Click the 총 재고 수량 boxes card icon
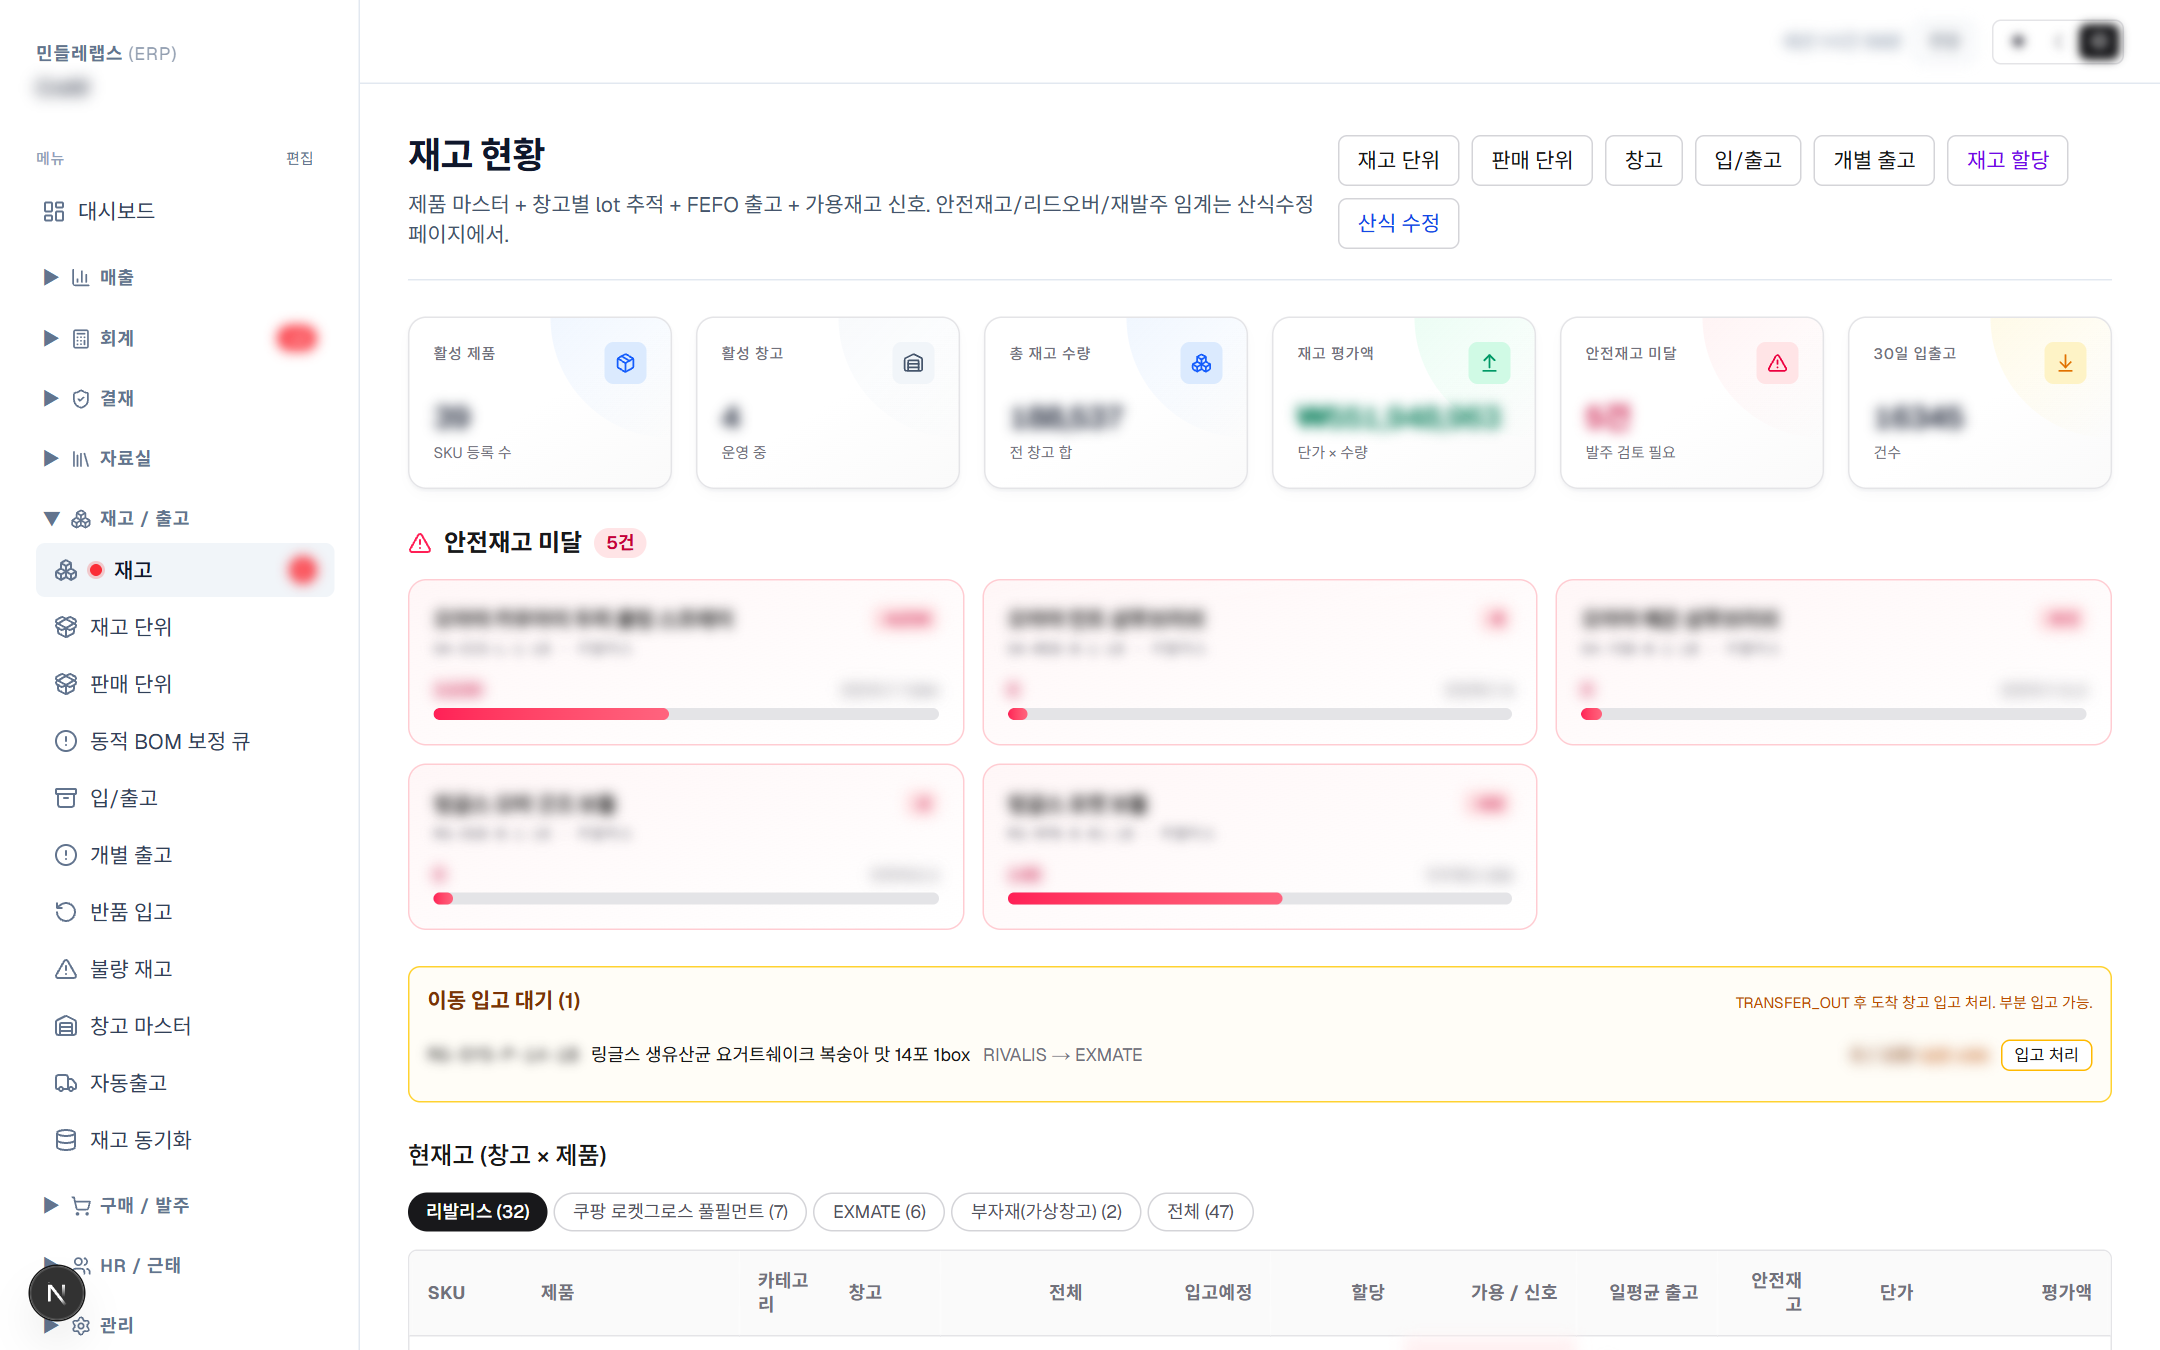 [1201, 363]
